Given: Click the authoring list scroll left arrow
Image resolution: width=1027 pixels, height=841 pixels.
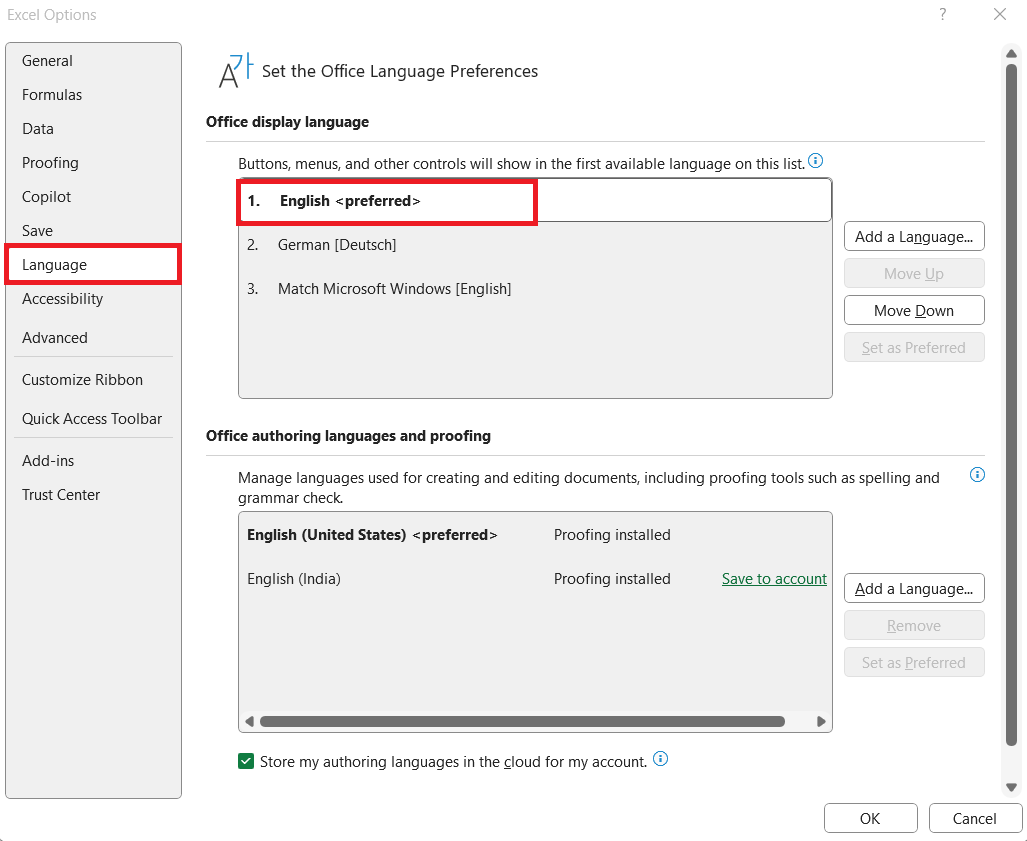Looking at the screenshot, I should click(x=250, y=721).
